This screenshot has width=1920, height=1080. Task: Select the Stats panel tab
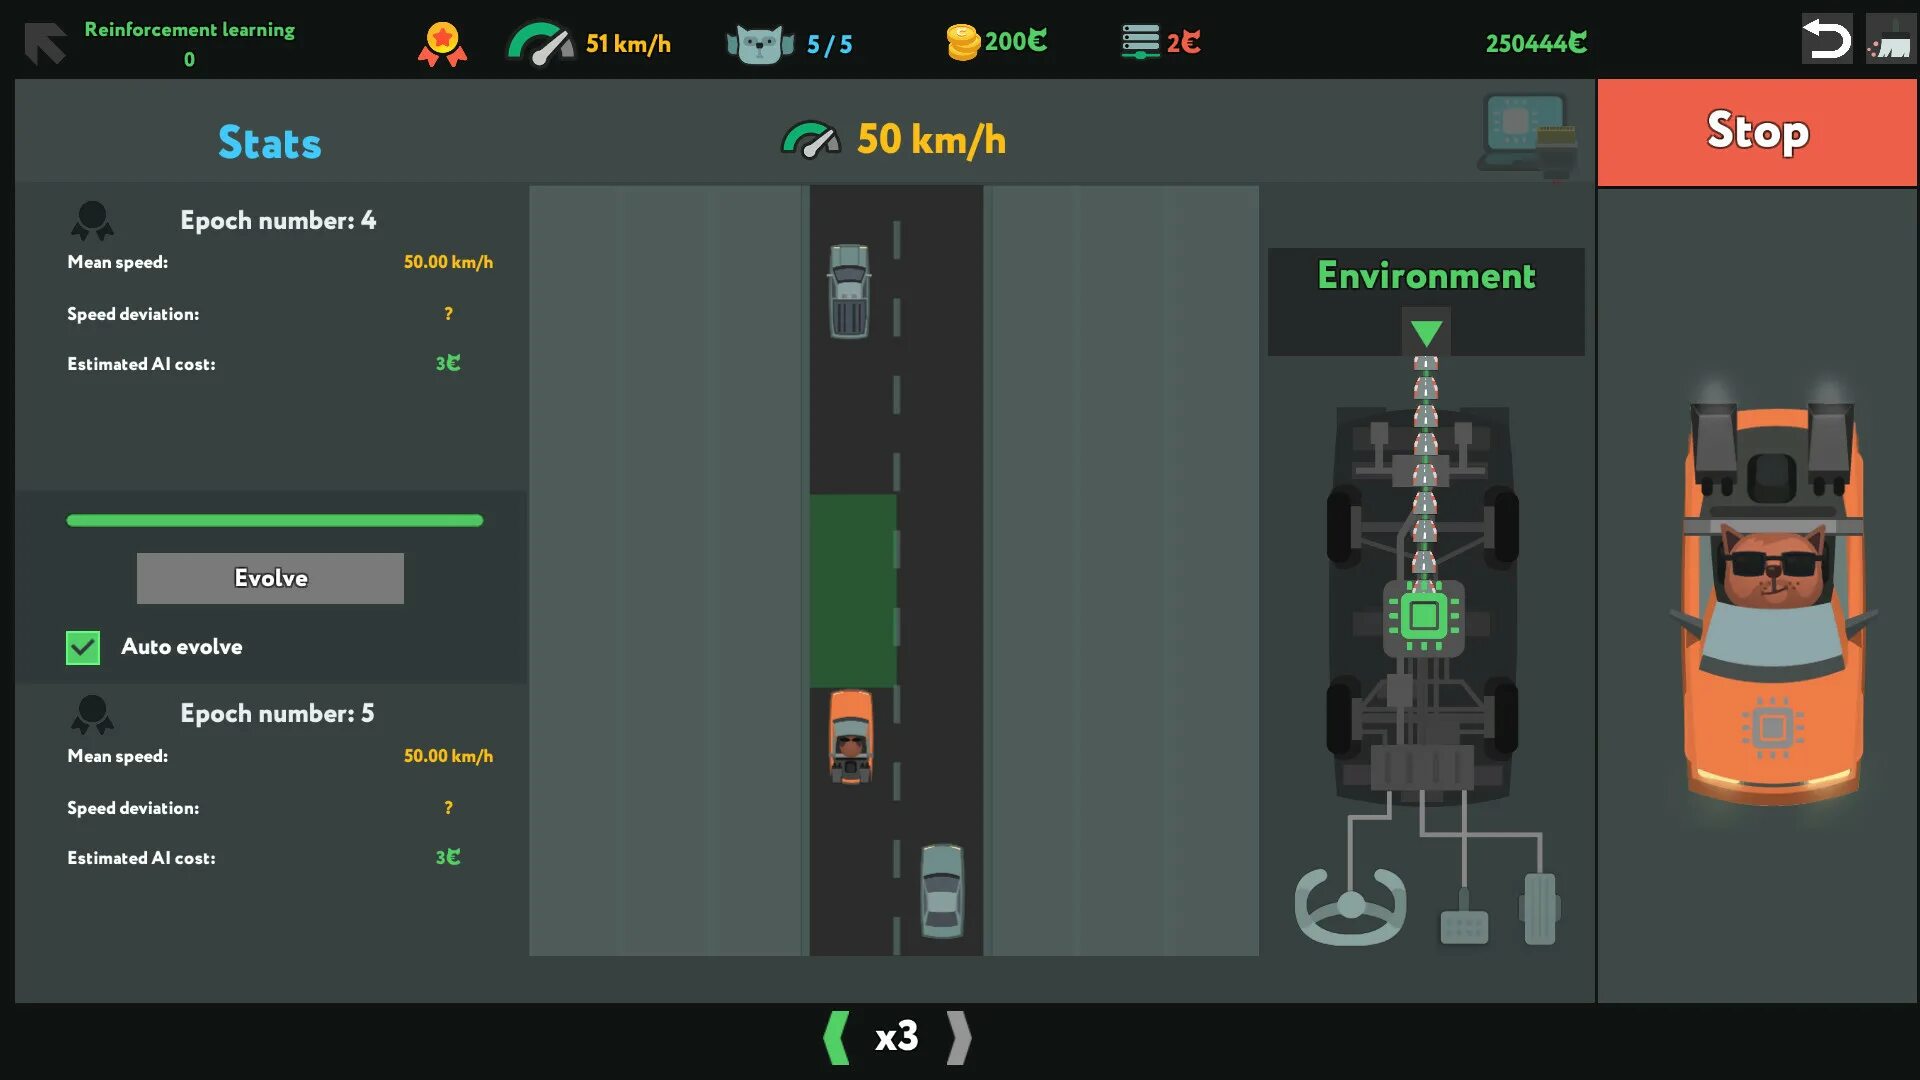(269, 140)
